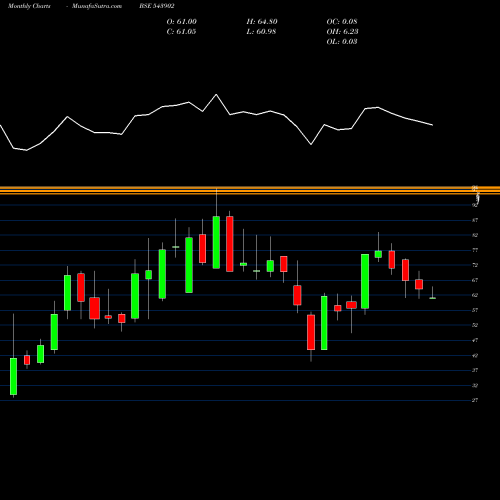Click the first green candle at far left
Image resolution: width=500 pixels, height=500 pixels.
pyautogui.click(x=13, y=376)
